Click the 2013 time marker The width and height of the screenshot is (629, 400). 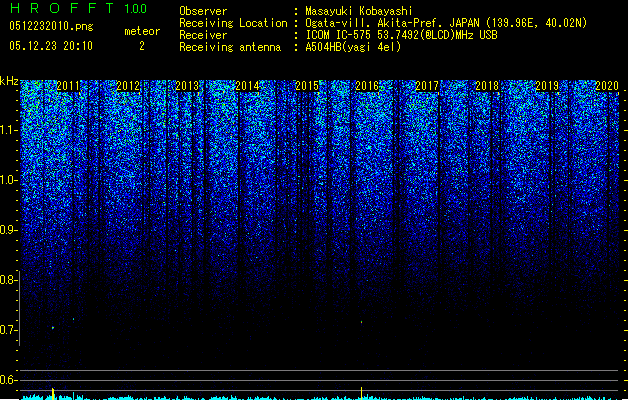[187, 86]
